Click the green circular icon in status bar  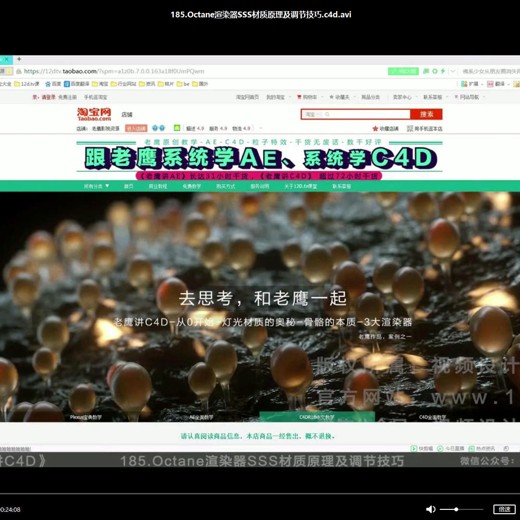point(440,448)
